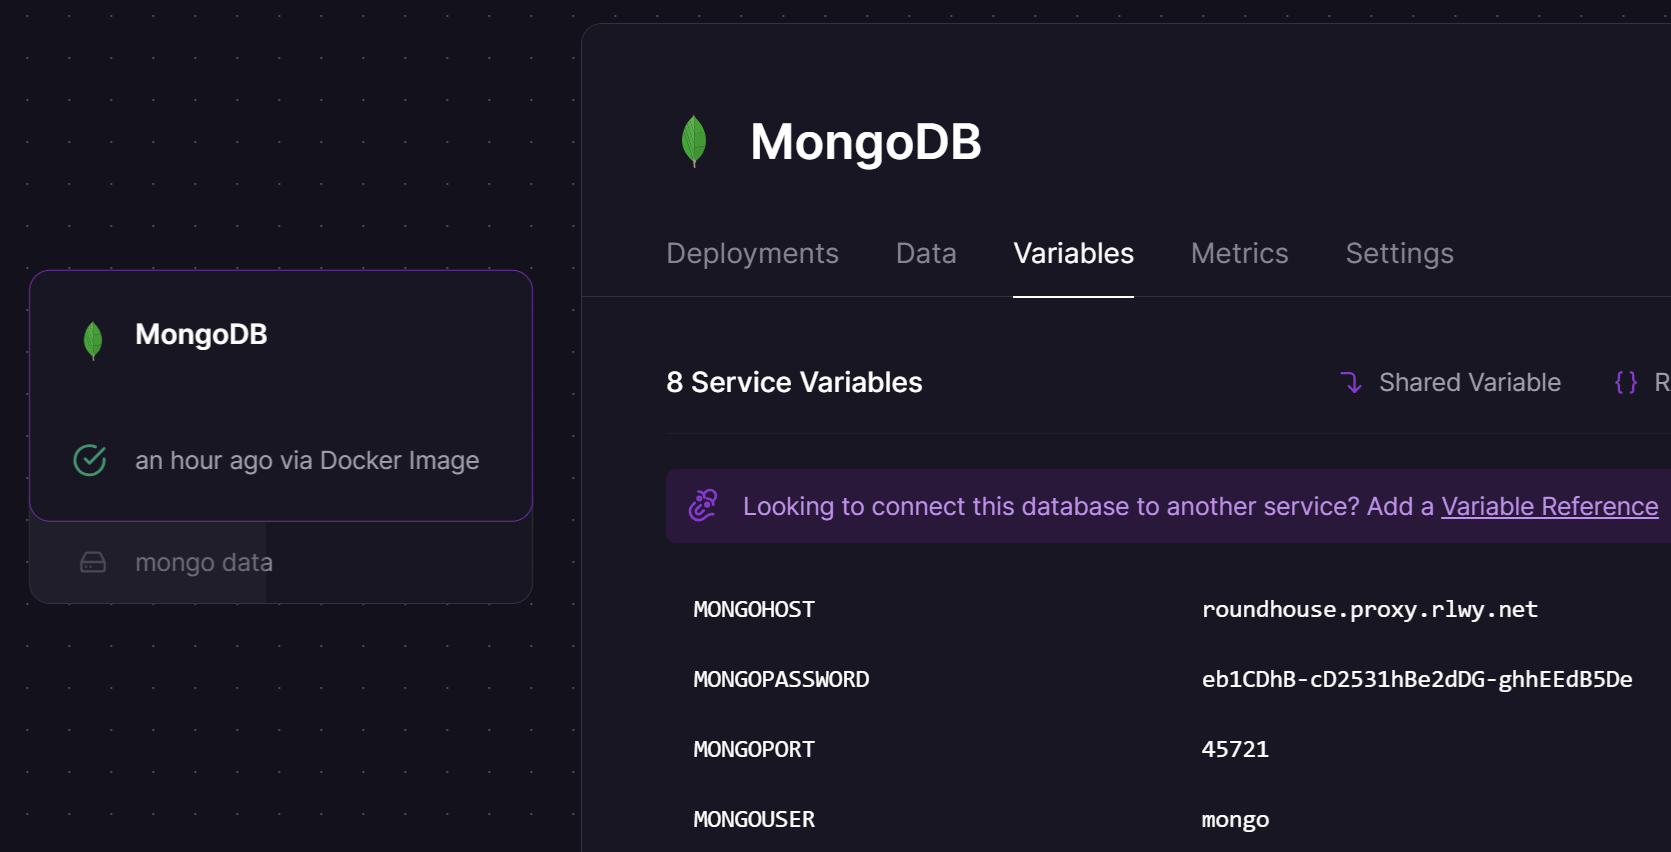The image size is (1671, 852).
Task: Click the Shared Variable arrow icon
Action: [1351, 382]
